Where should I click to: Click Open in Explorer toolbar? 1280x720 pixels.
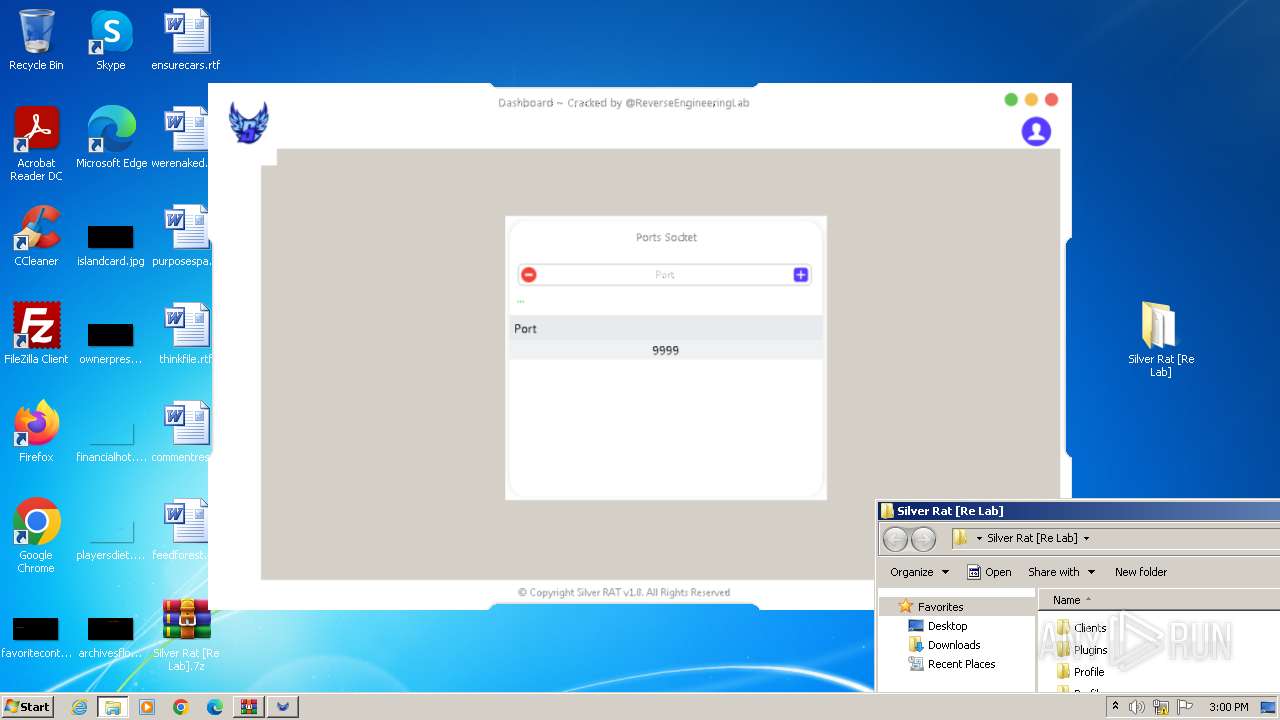coord(989,572)
